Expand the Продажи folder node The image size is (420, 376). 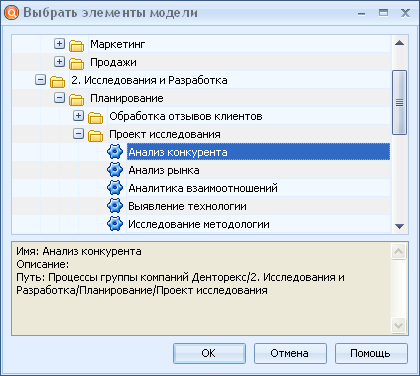pyautogui.click(x=59, y=61)
